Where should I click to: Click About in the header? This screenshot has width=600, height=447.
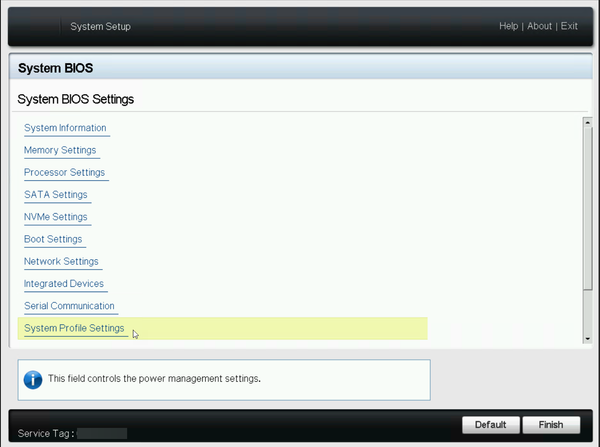point(540,26)
